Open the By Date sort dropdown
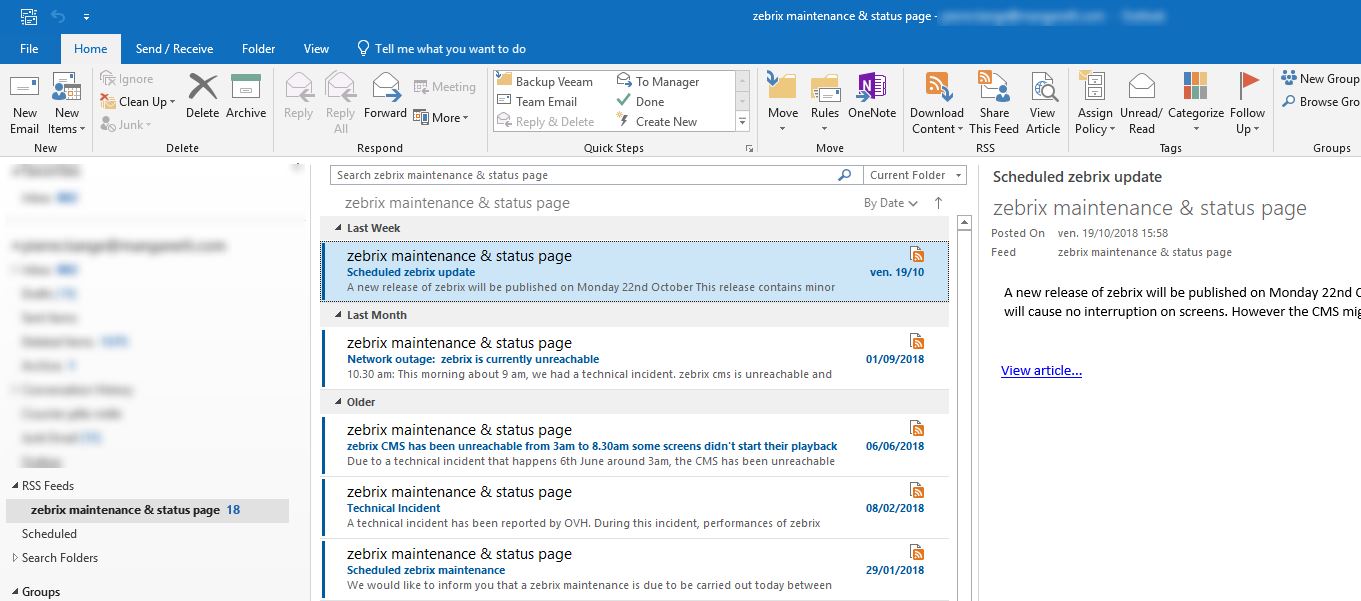The width and height of the screenshot is (1361, 601). coord(890,203)
